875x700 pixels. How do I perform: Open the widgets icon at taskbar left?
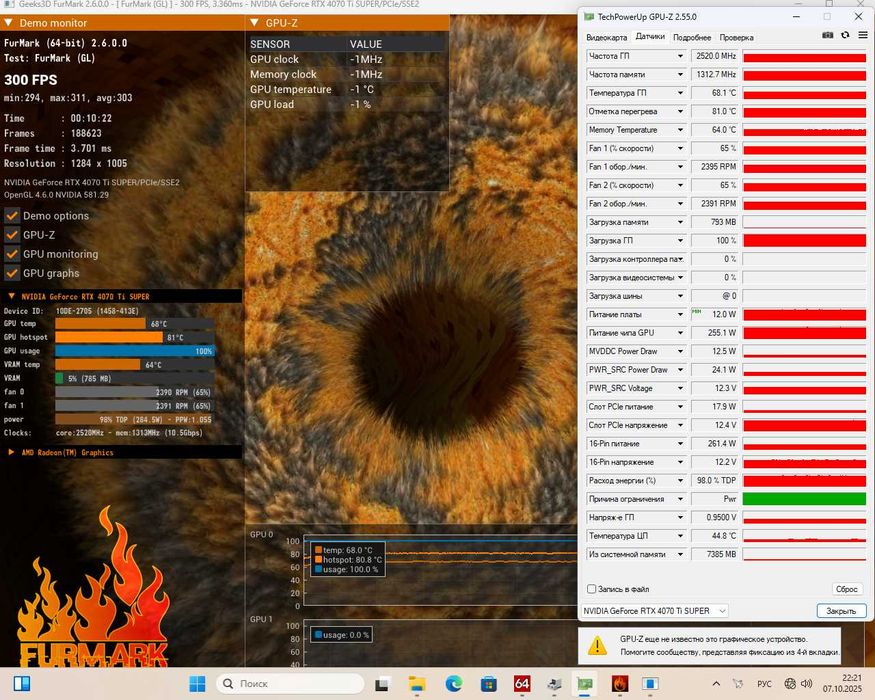pos(22,683)
